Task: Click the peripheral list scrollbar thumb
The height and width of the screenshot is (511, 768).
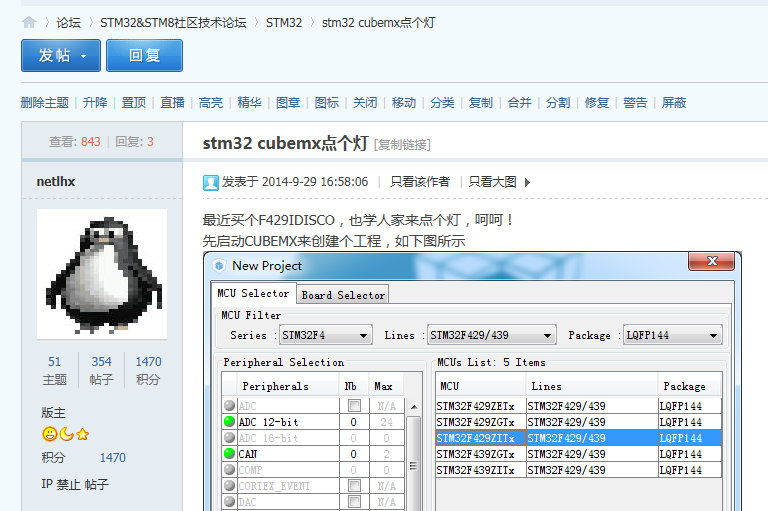Action: click(414, 465)
